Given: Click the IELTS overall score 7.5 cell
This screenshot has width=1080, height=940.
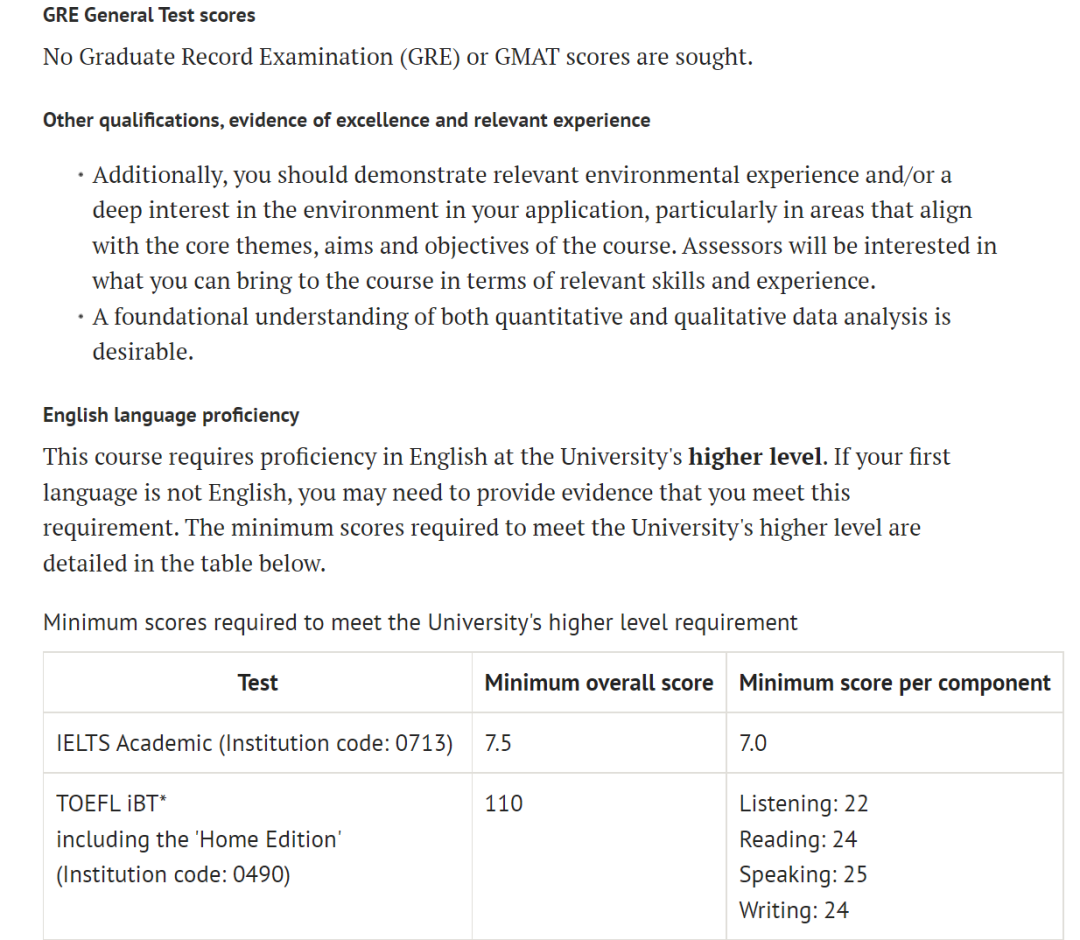Looking at the screenshot, I should click(499, 743).
